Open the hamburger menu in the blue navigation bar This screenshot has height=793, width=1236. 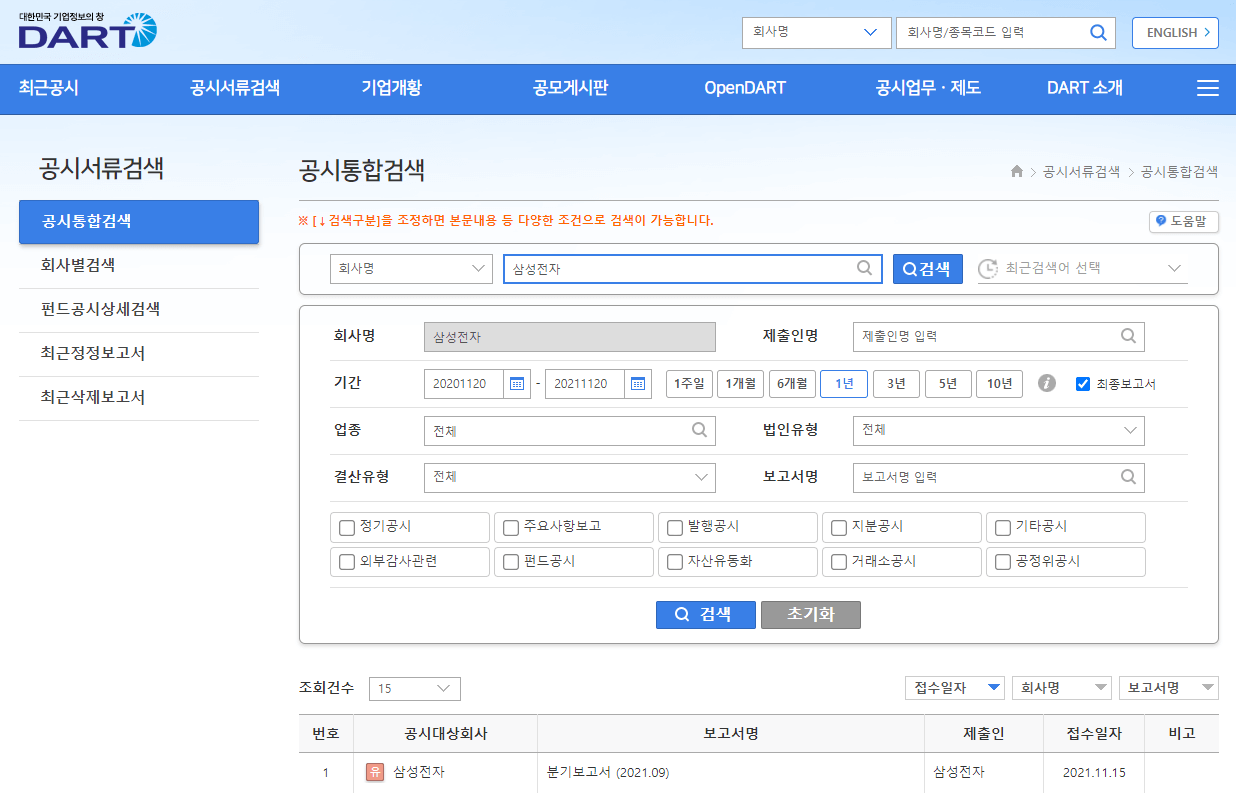coord(1207,88)
